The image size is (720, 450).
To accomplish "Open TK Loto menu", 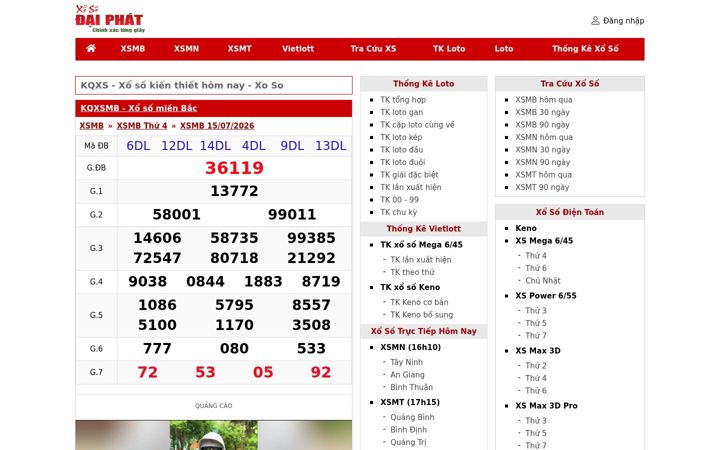I will tap(449, 49).
